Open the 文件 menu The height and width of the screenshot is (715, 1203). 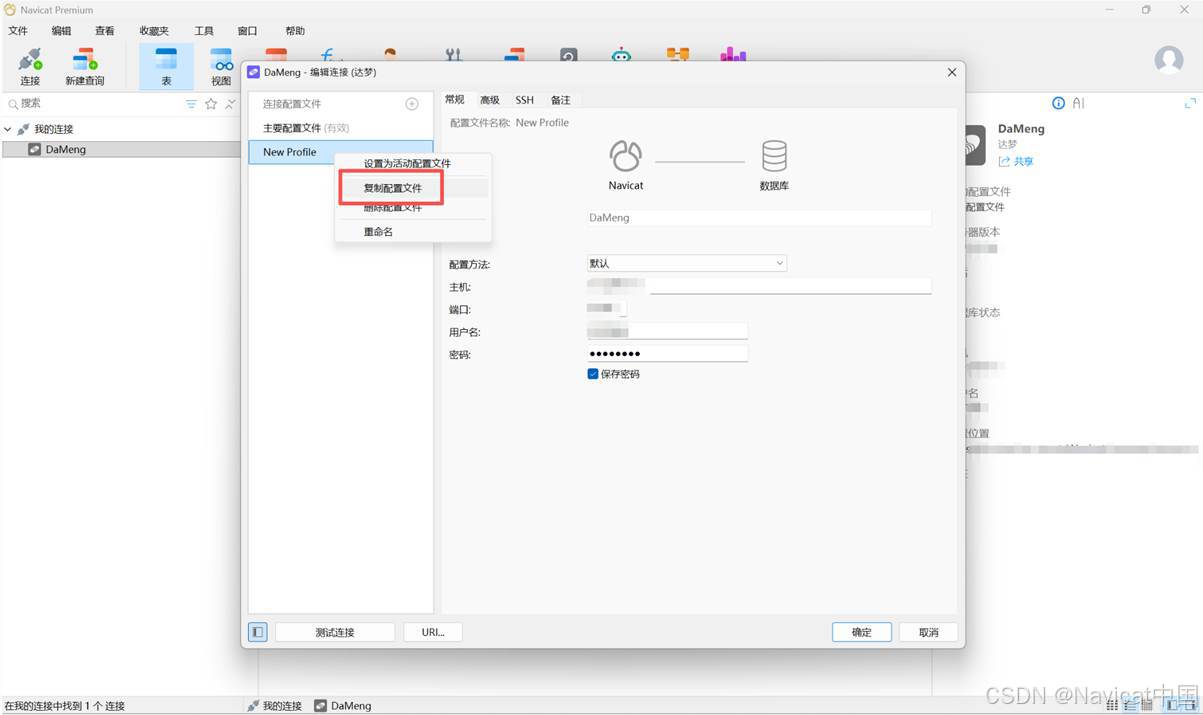[x=18, y=31]
